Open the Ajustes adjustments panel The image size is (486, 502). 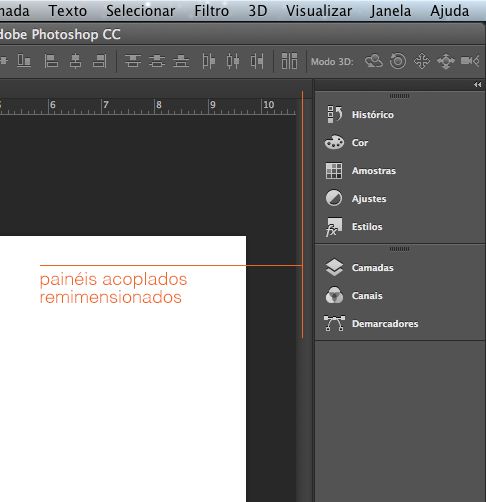tap(356, 198)
